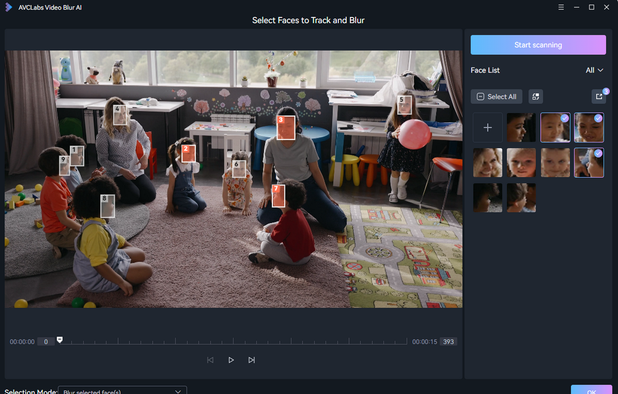618x394 pixels.
Task: Click the AVCLabs logo icon
Action: [x=9, y=7]
